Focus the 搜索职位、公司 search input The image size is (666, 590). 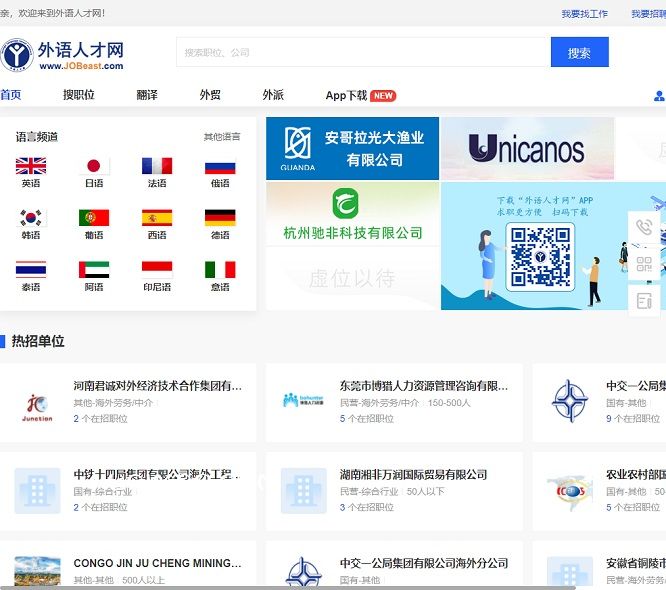point(363,52)
